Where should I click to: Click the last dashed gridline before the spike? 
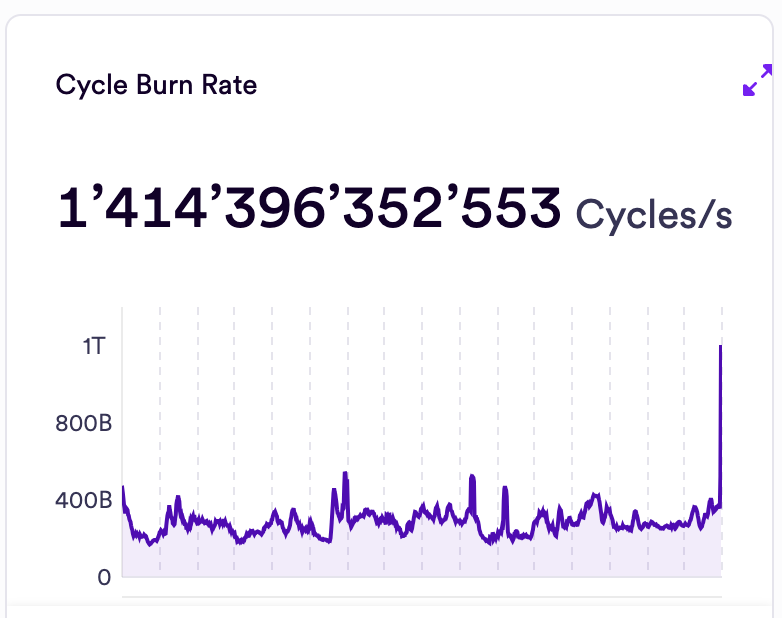point(685,400)
